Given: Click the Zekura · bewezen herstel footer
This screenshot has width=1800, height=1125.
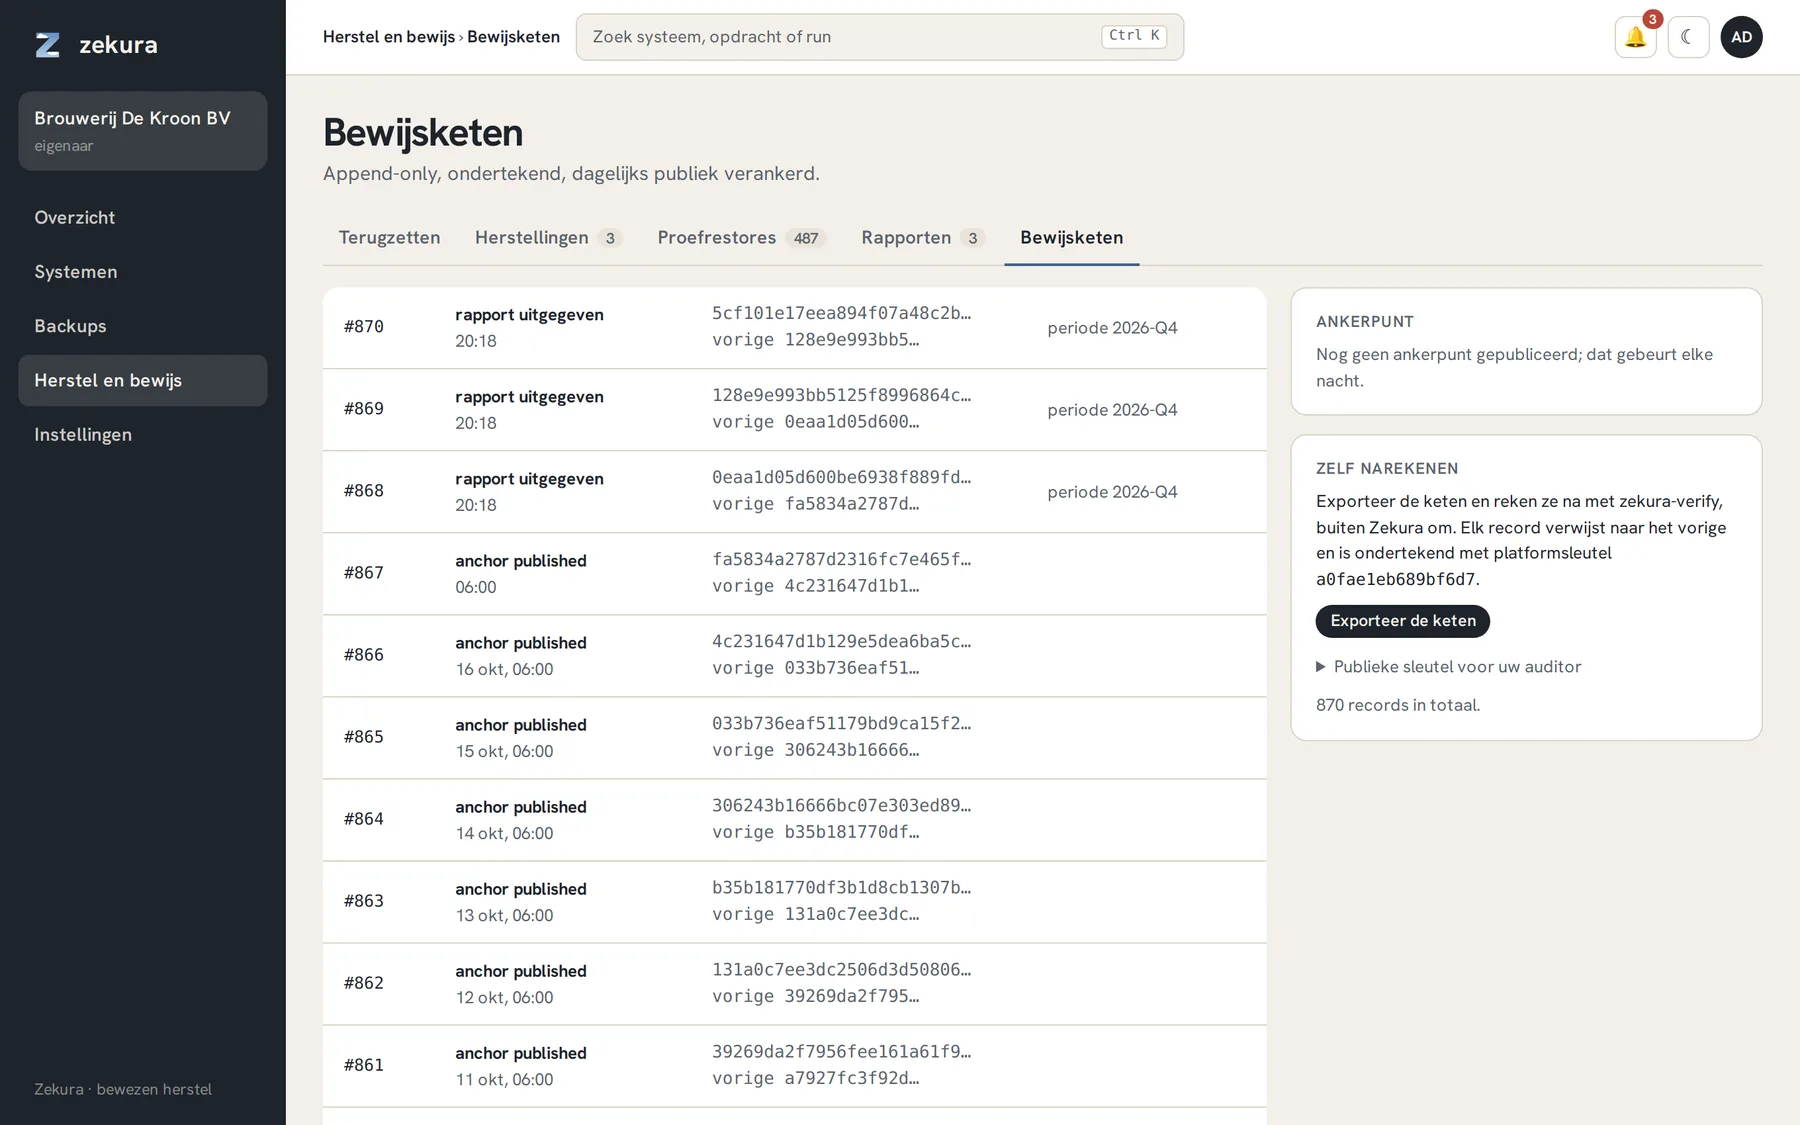Looking at the screenshot, I should [x=123, y=1089].
